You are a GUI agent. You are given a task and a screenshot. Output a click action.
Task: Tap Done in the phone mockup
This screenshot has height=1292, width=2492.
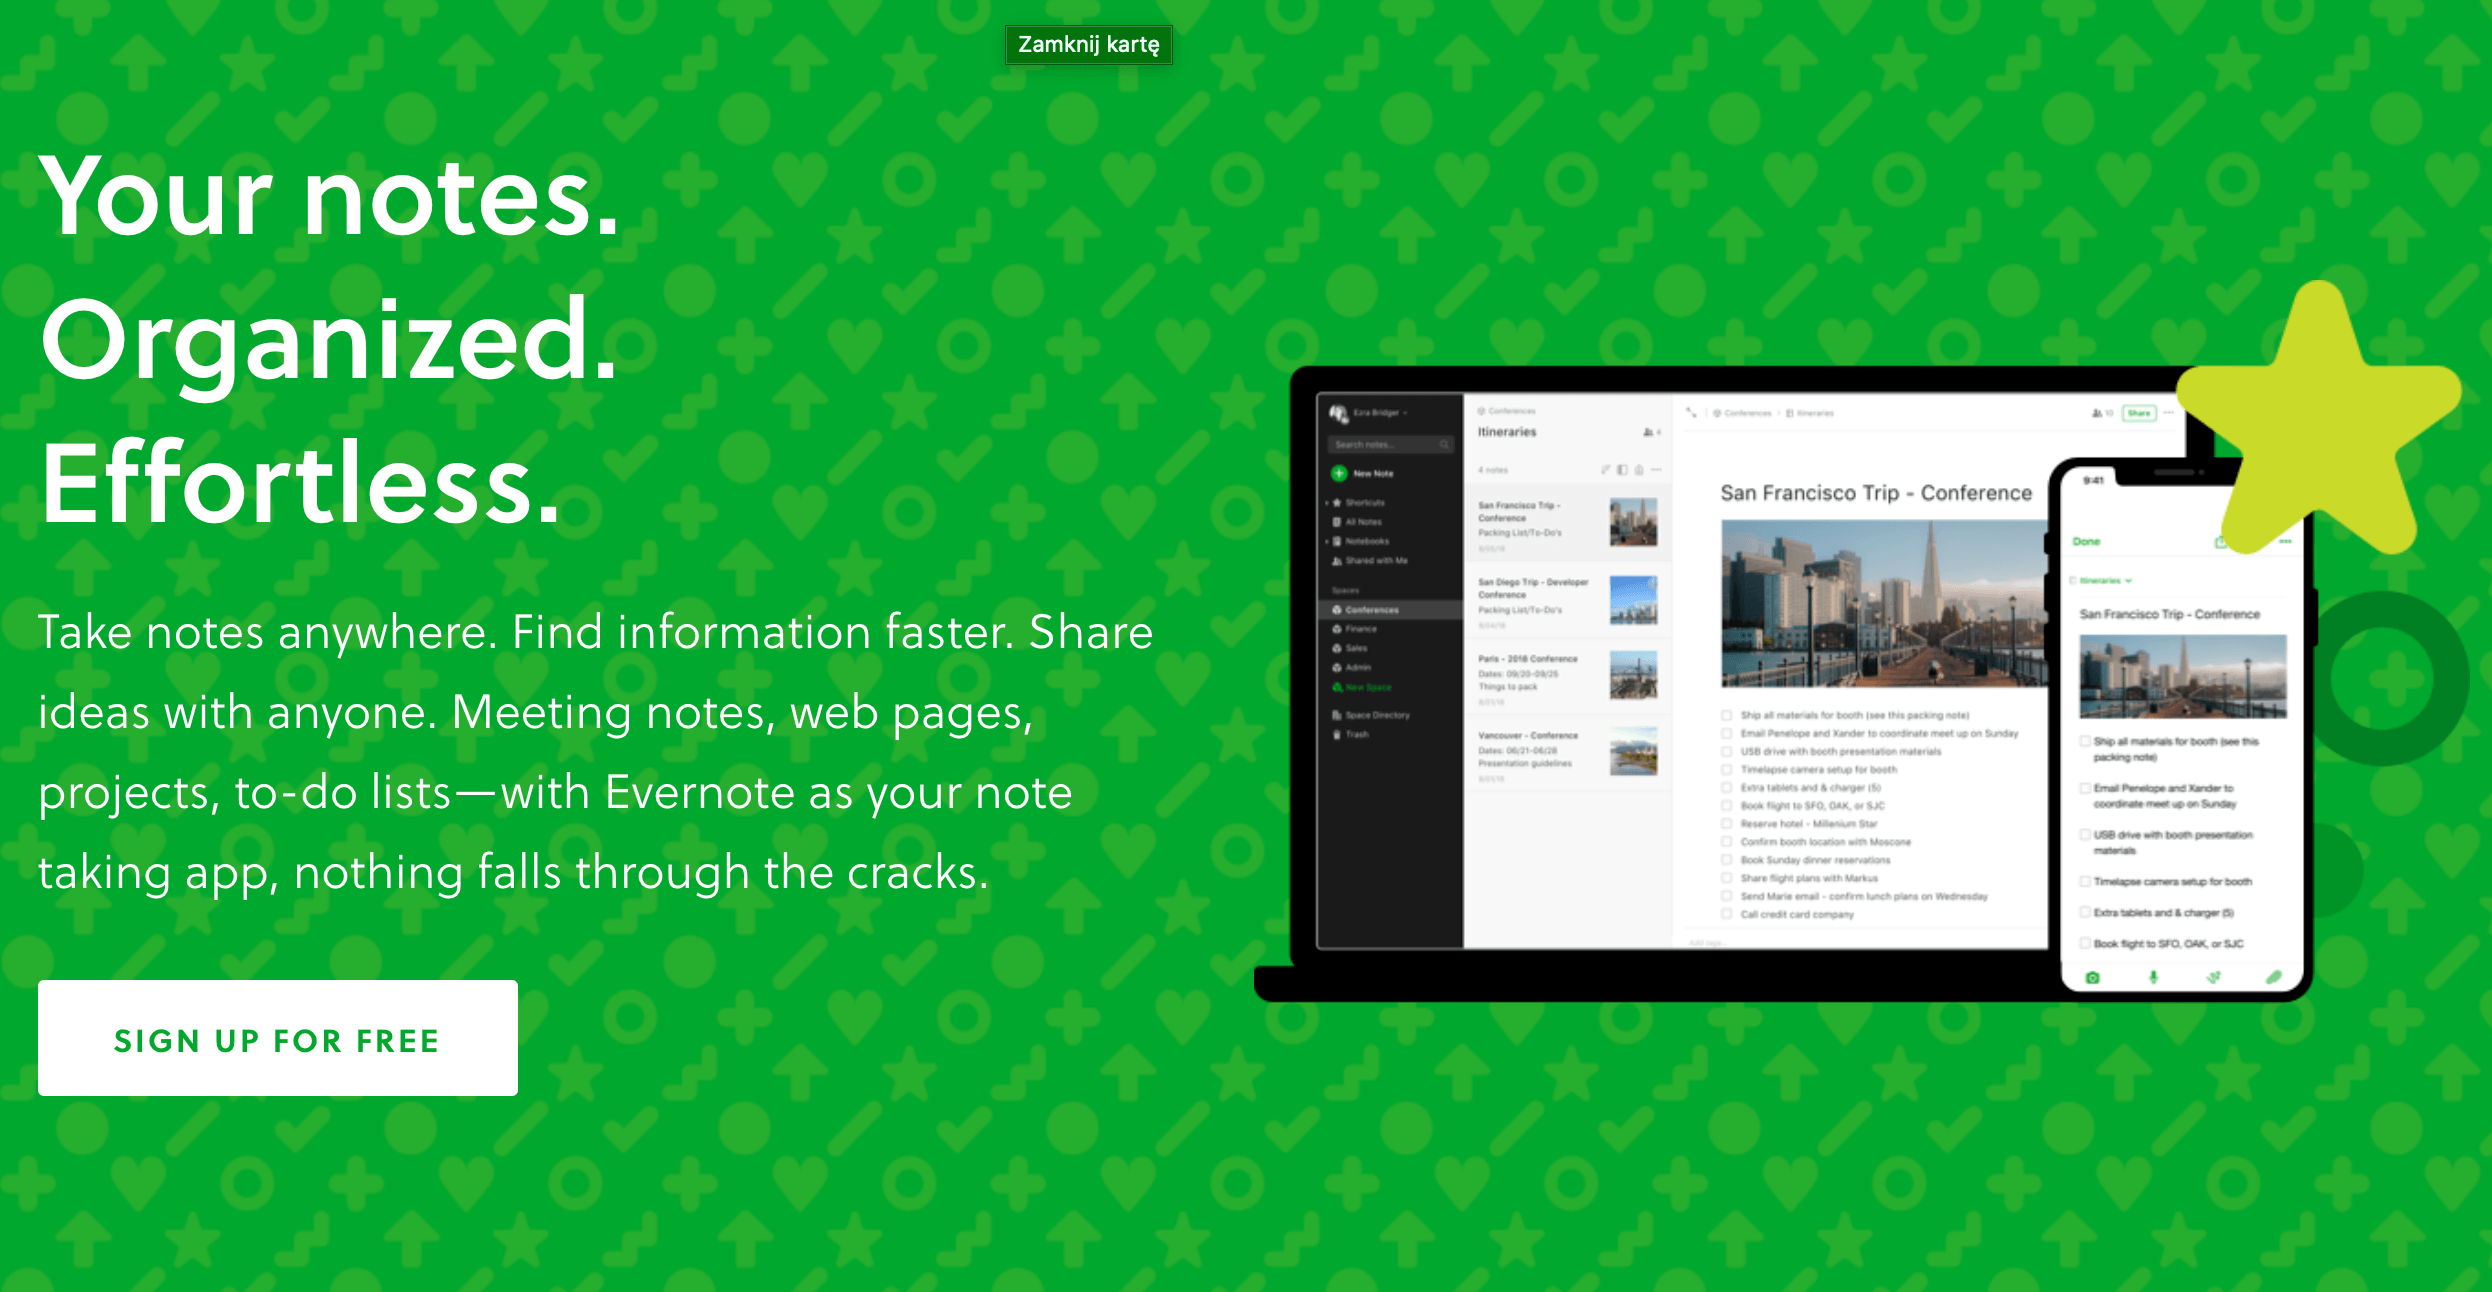point(2086,541)
